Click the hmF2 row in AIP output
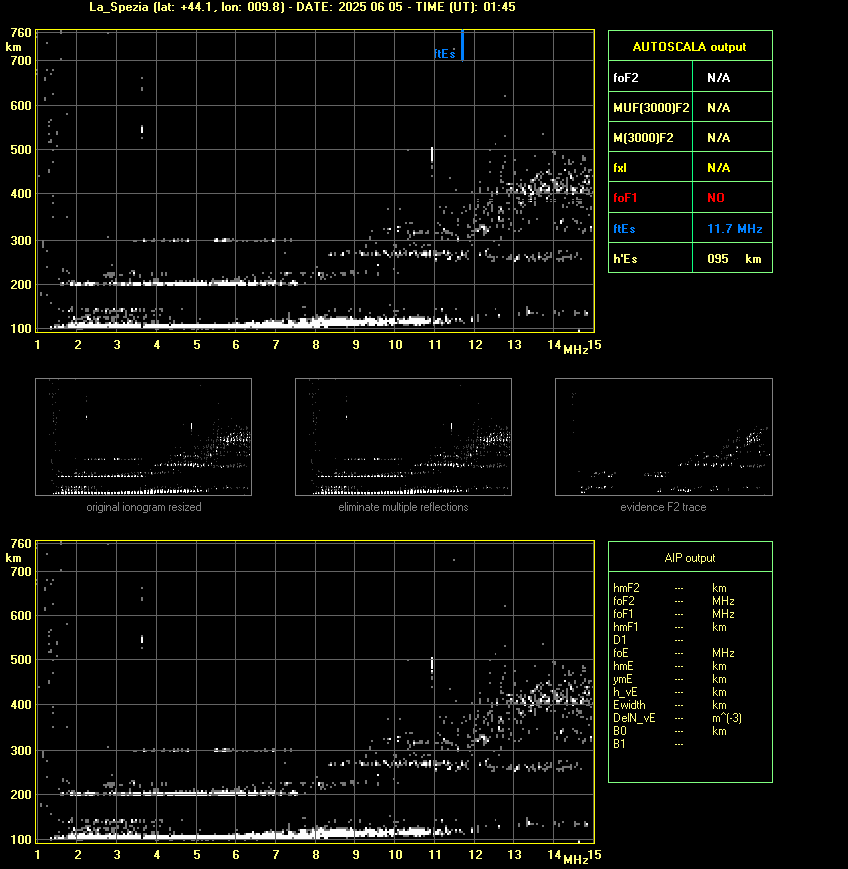Viewport: 848px width, 869px height. pos(670,588)
